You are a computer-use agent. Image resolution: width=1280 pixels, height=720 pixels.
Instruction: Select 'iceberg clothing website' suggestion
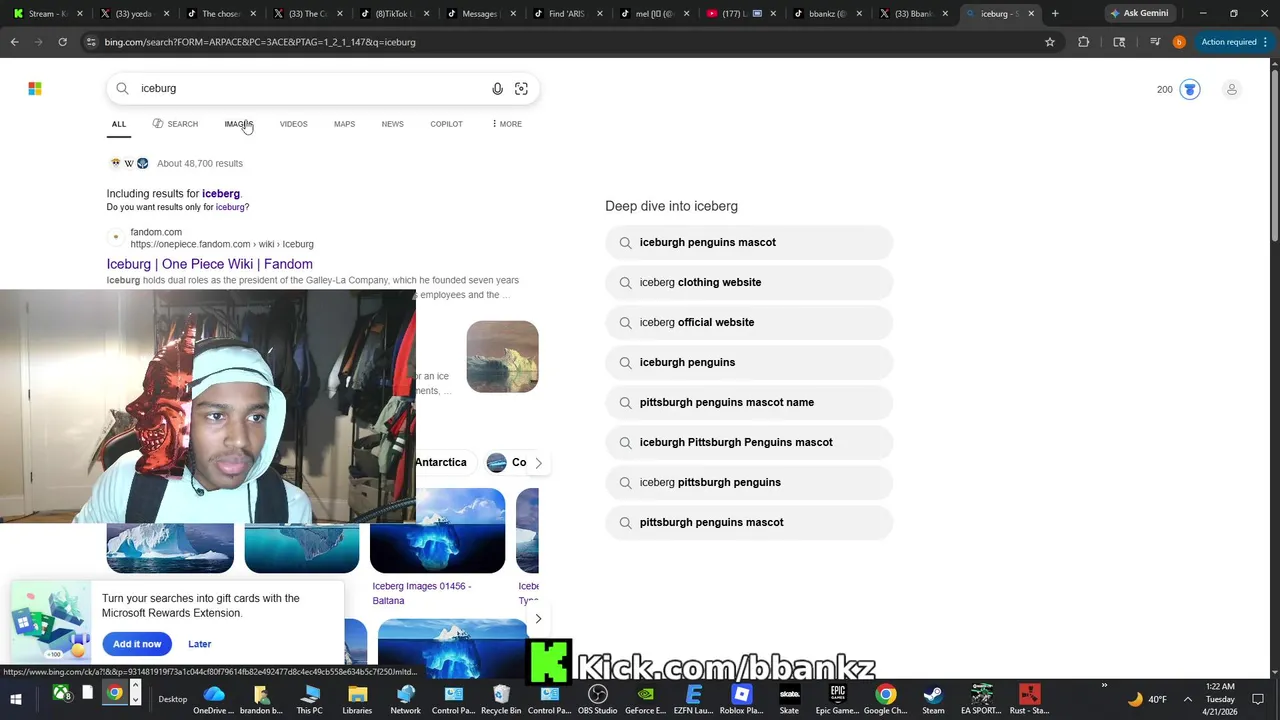point(749,283)
